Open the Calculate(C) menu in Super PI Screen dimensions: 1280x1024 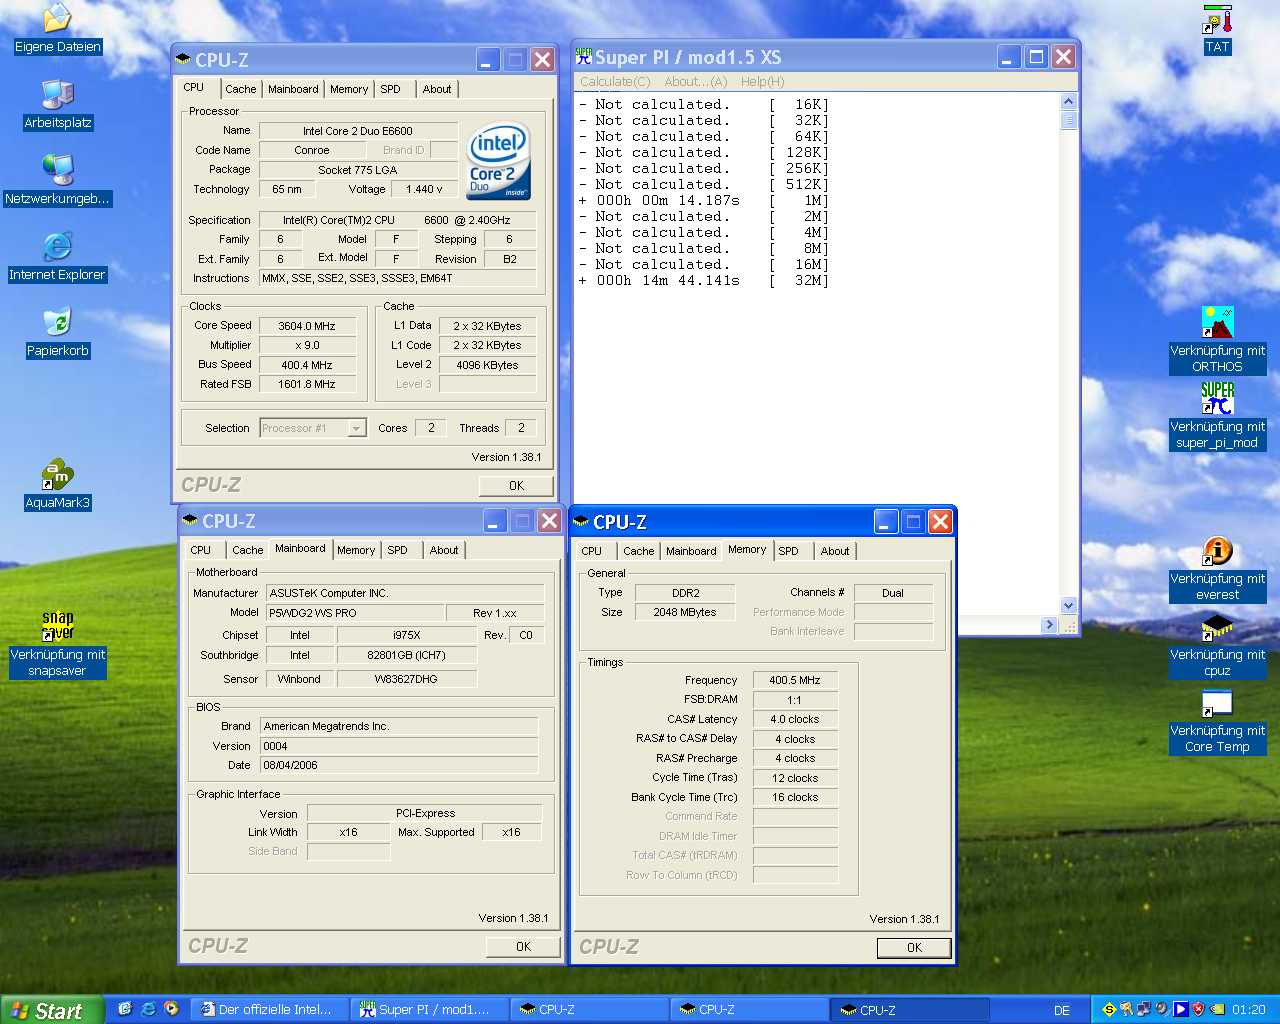click(615, 82)
